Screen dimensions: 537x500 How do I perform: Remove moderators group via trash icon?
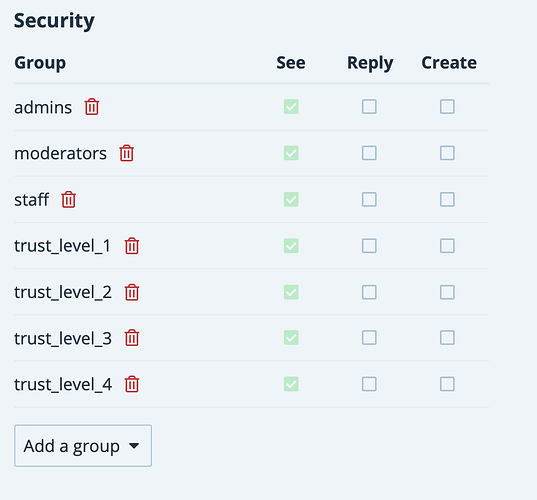pyautogui.click(x=126, y=153)
